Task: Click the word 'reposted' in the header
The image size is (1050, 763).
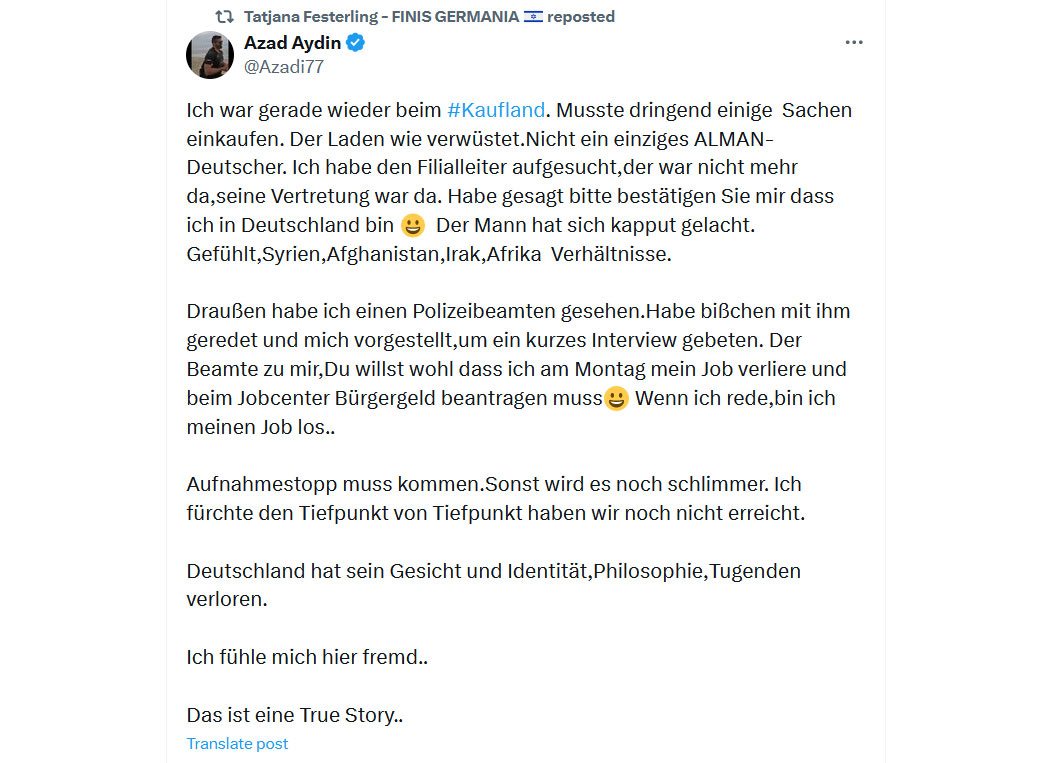Action: tap(581, 17)
